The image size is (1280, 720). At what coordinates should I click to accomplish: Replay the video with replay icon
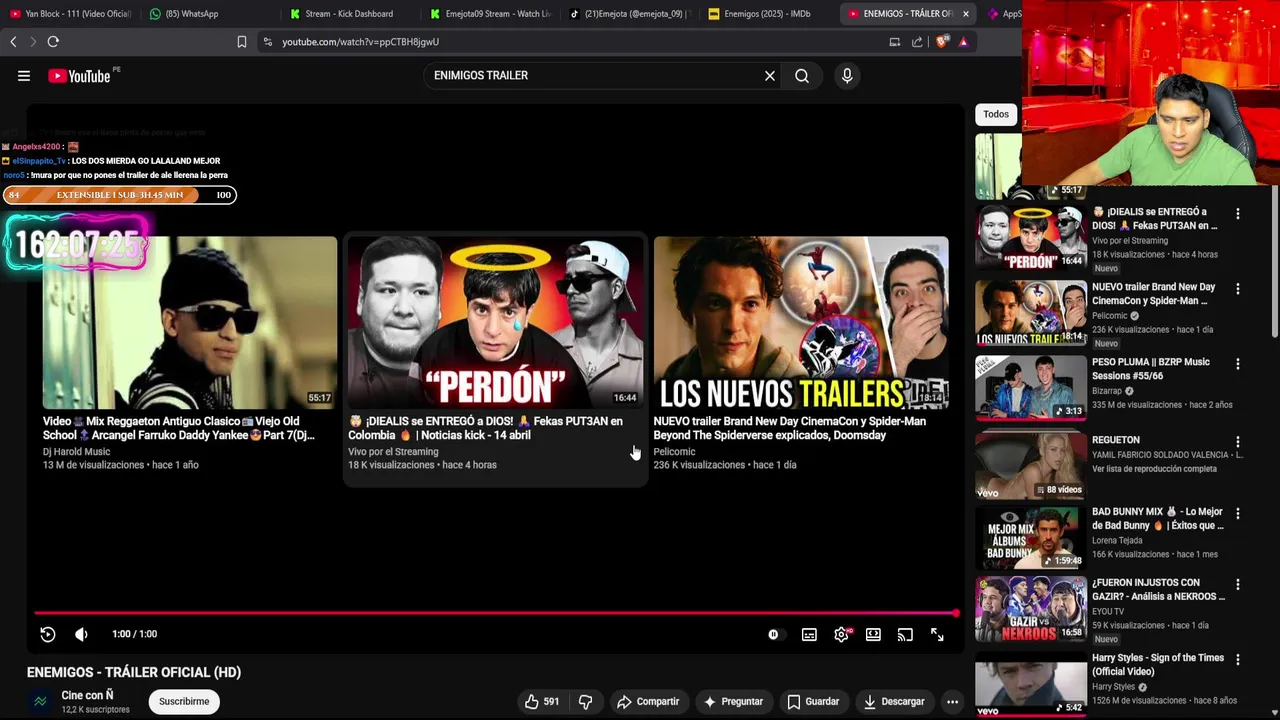47,634
